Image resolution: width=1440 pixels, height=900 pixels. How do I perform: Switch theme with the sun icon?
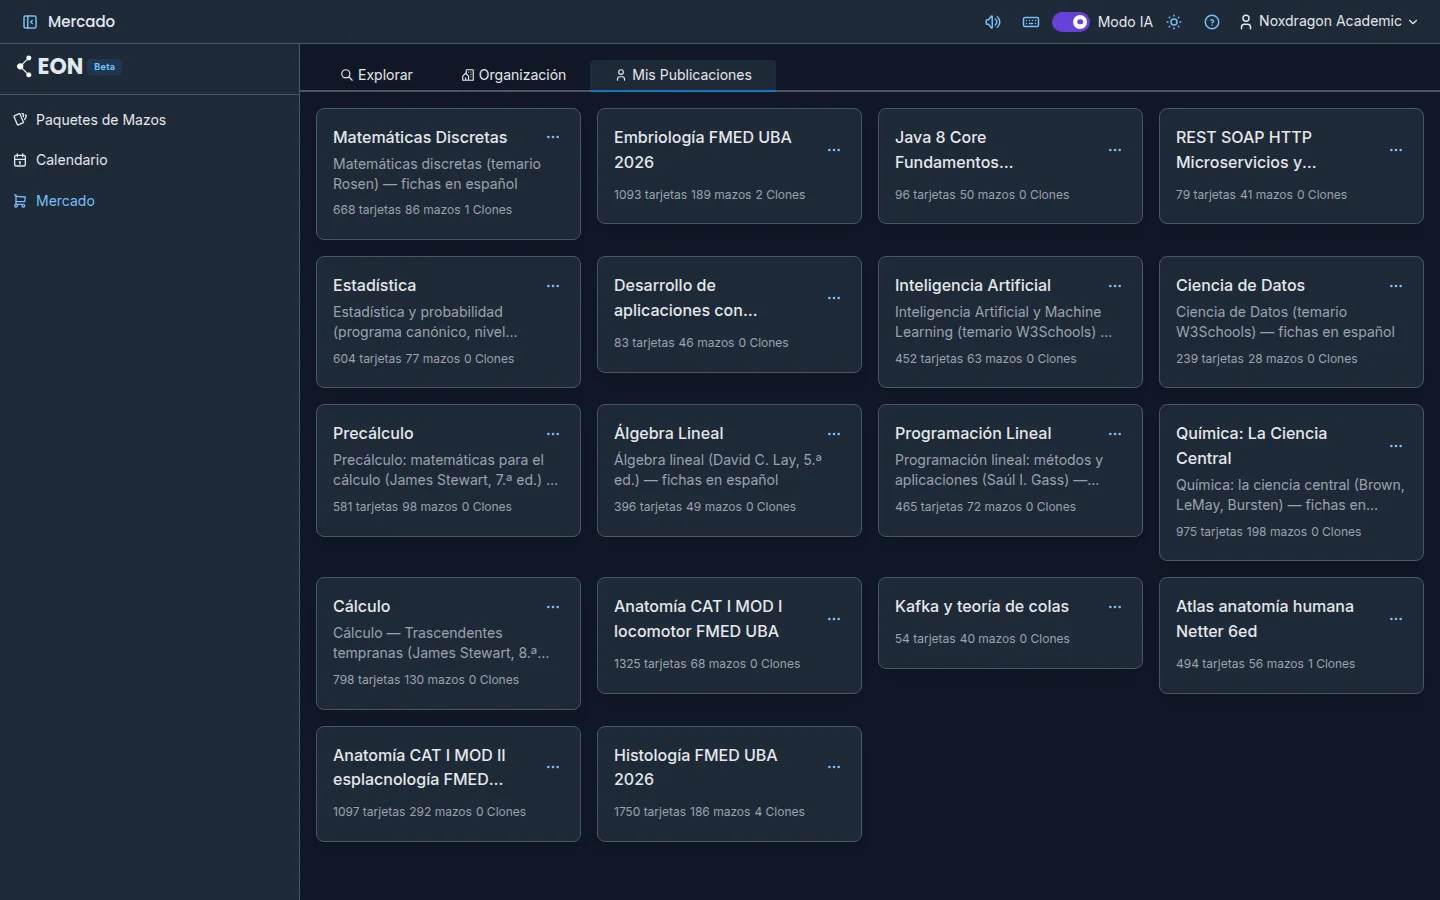(1174, 22)
